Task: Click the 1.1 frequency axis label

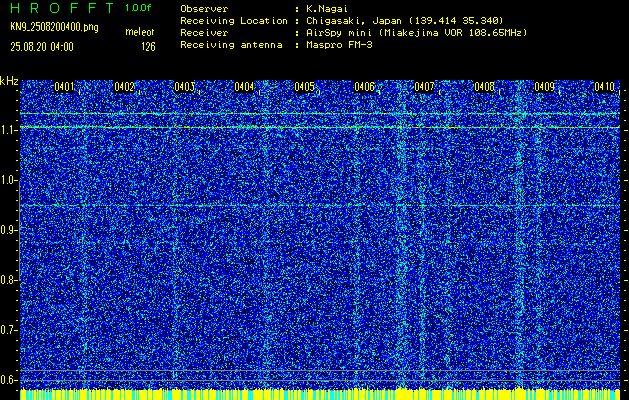Action: 7,131
